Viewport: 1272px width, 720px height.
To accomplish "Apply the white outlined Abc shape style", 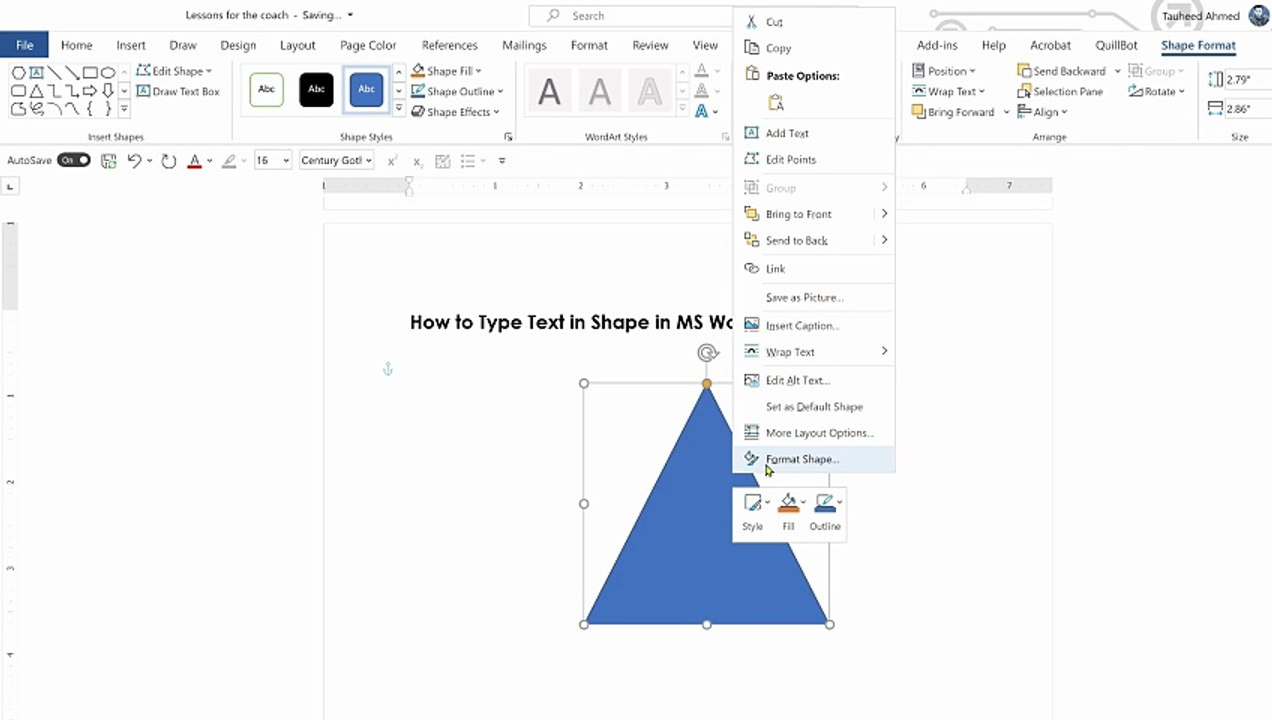I will [266, 89].
